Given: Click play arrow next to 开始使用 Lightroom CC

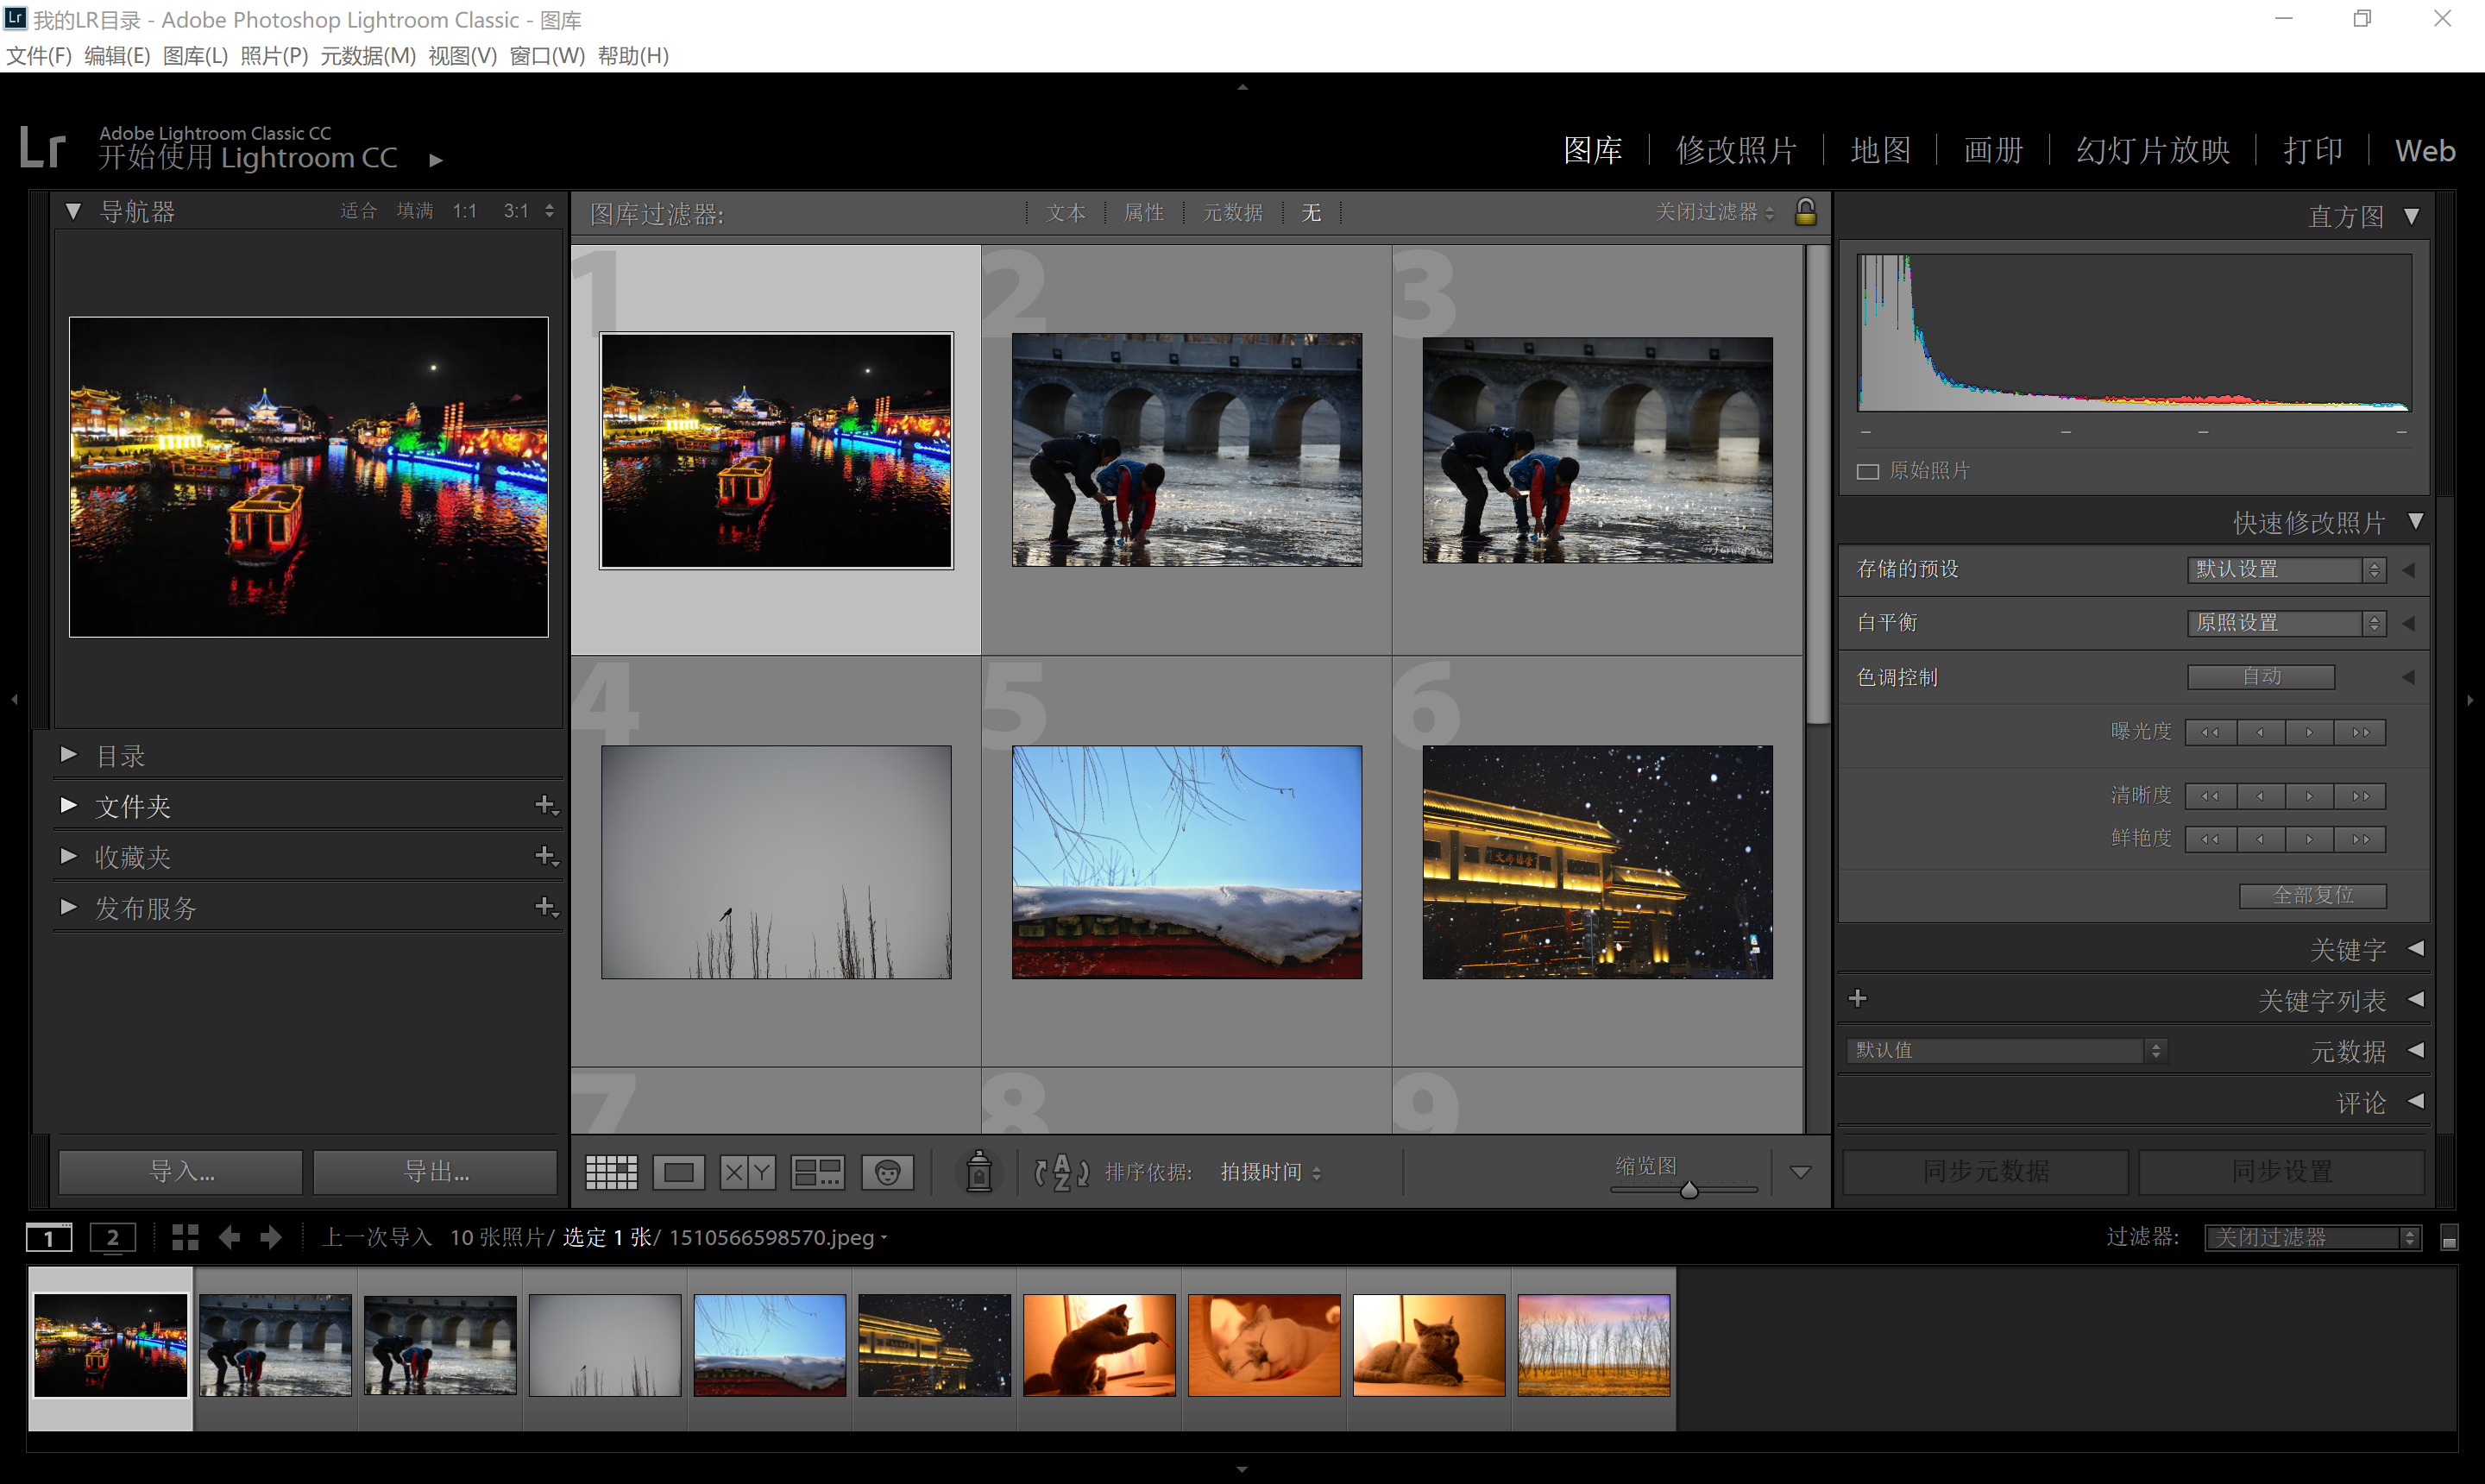Looking at the screenshot, I should [436, 160].
